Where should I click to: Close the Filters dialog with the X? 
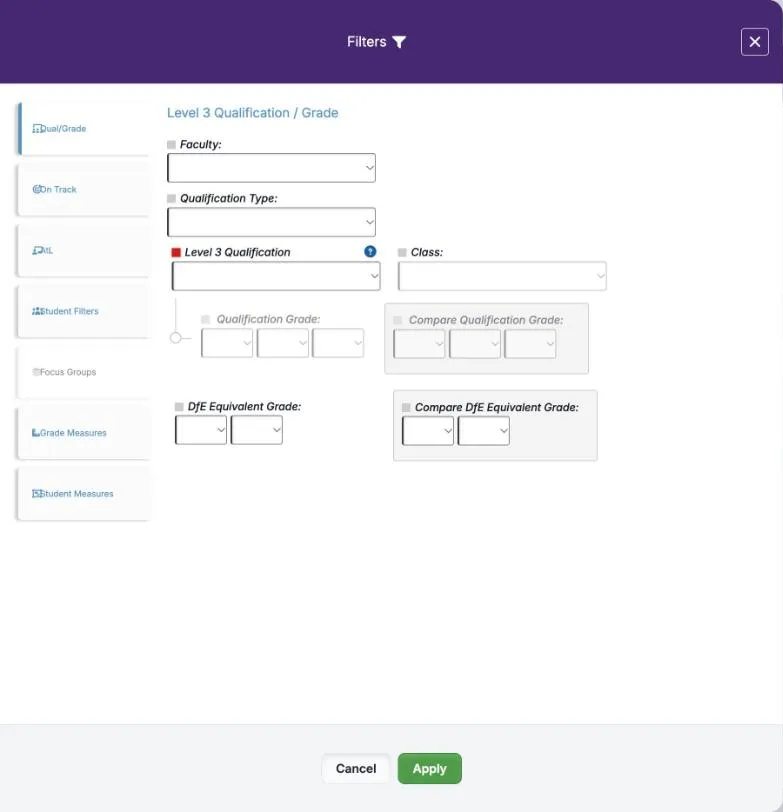[755, 42]
